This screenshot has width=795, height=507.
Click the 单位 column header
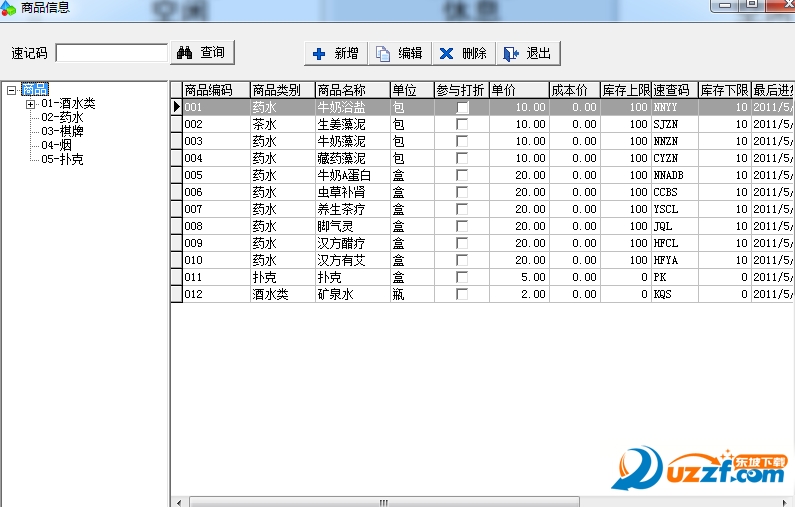[x=412, y=90]
